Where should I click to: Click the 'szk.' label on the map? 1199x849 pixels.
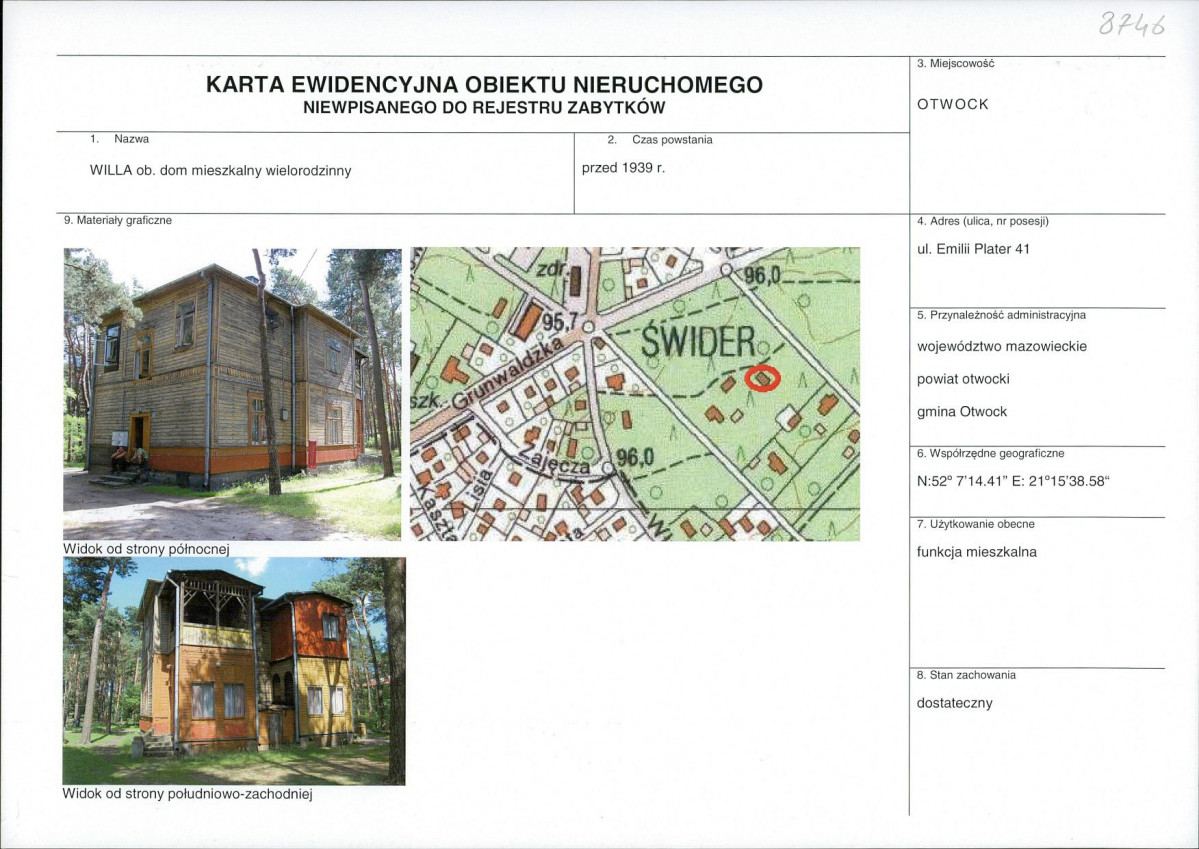pyautogui.click(x=427, y=401)
